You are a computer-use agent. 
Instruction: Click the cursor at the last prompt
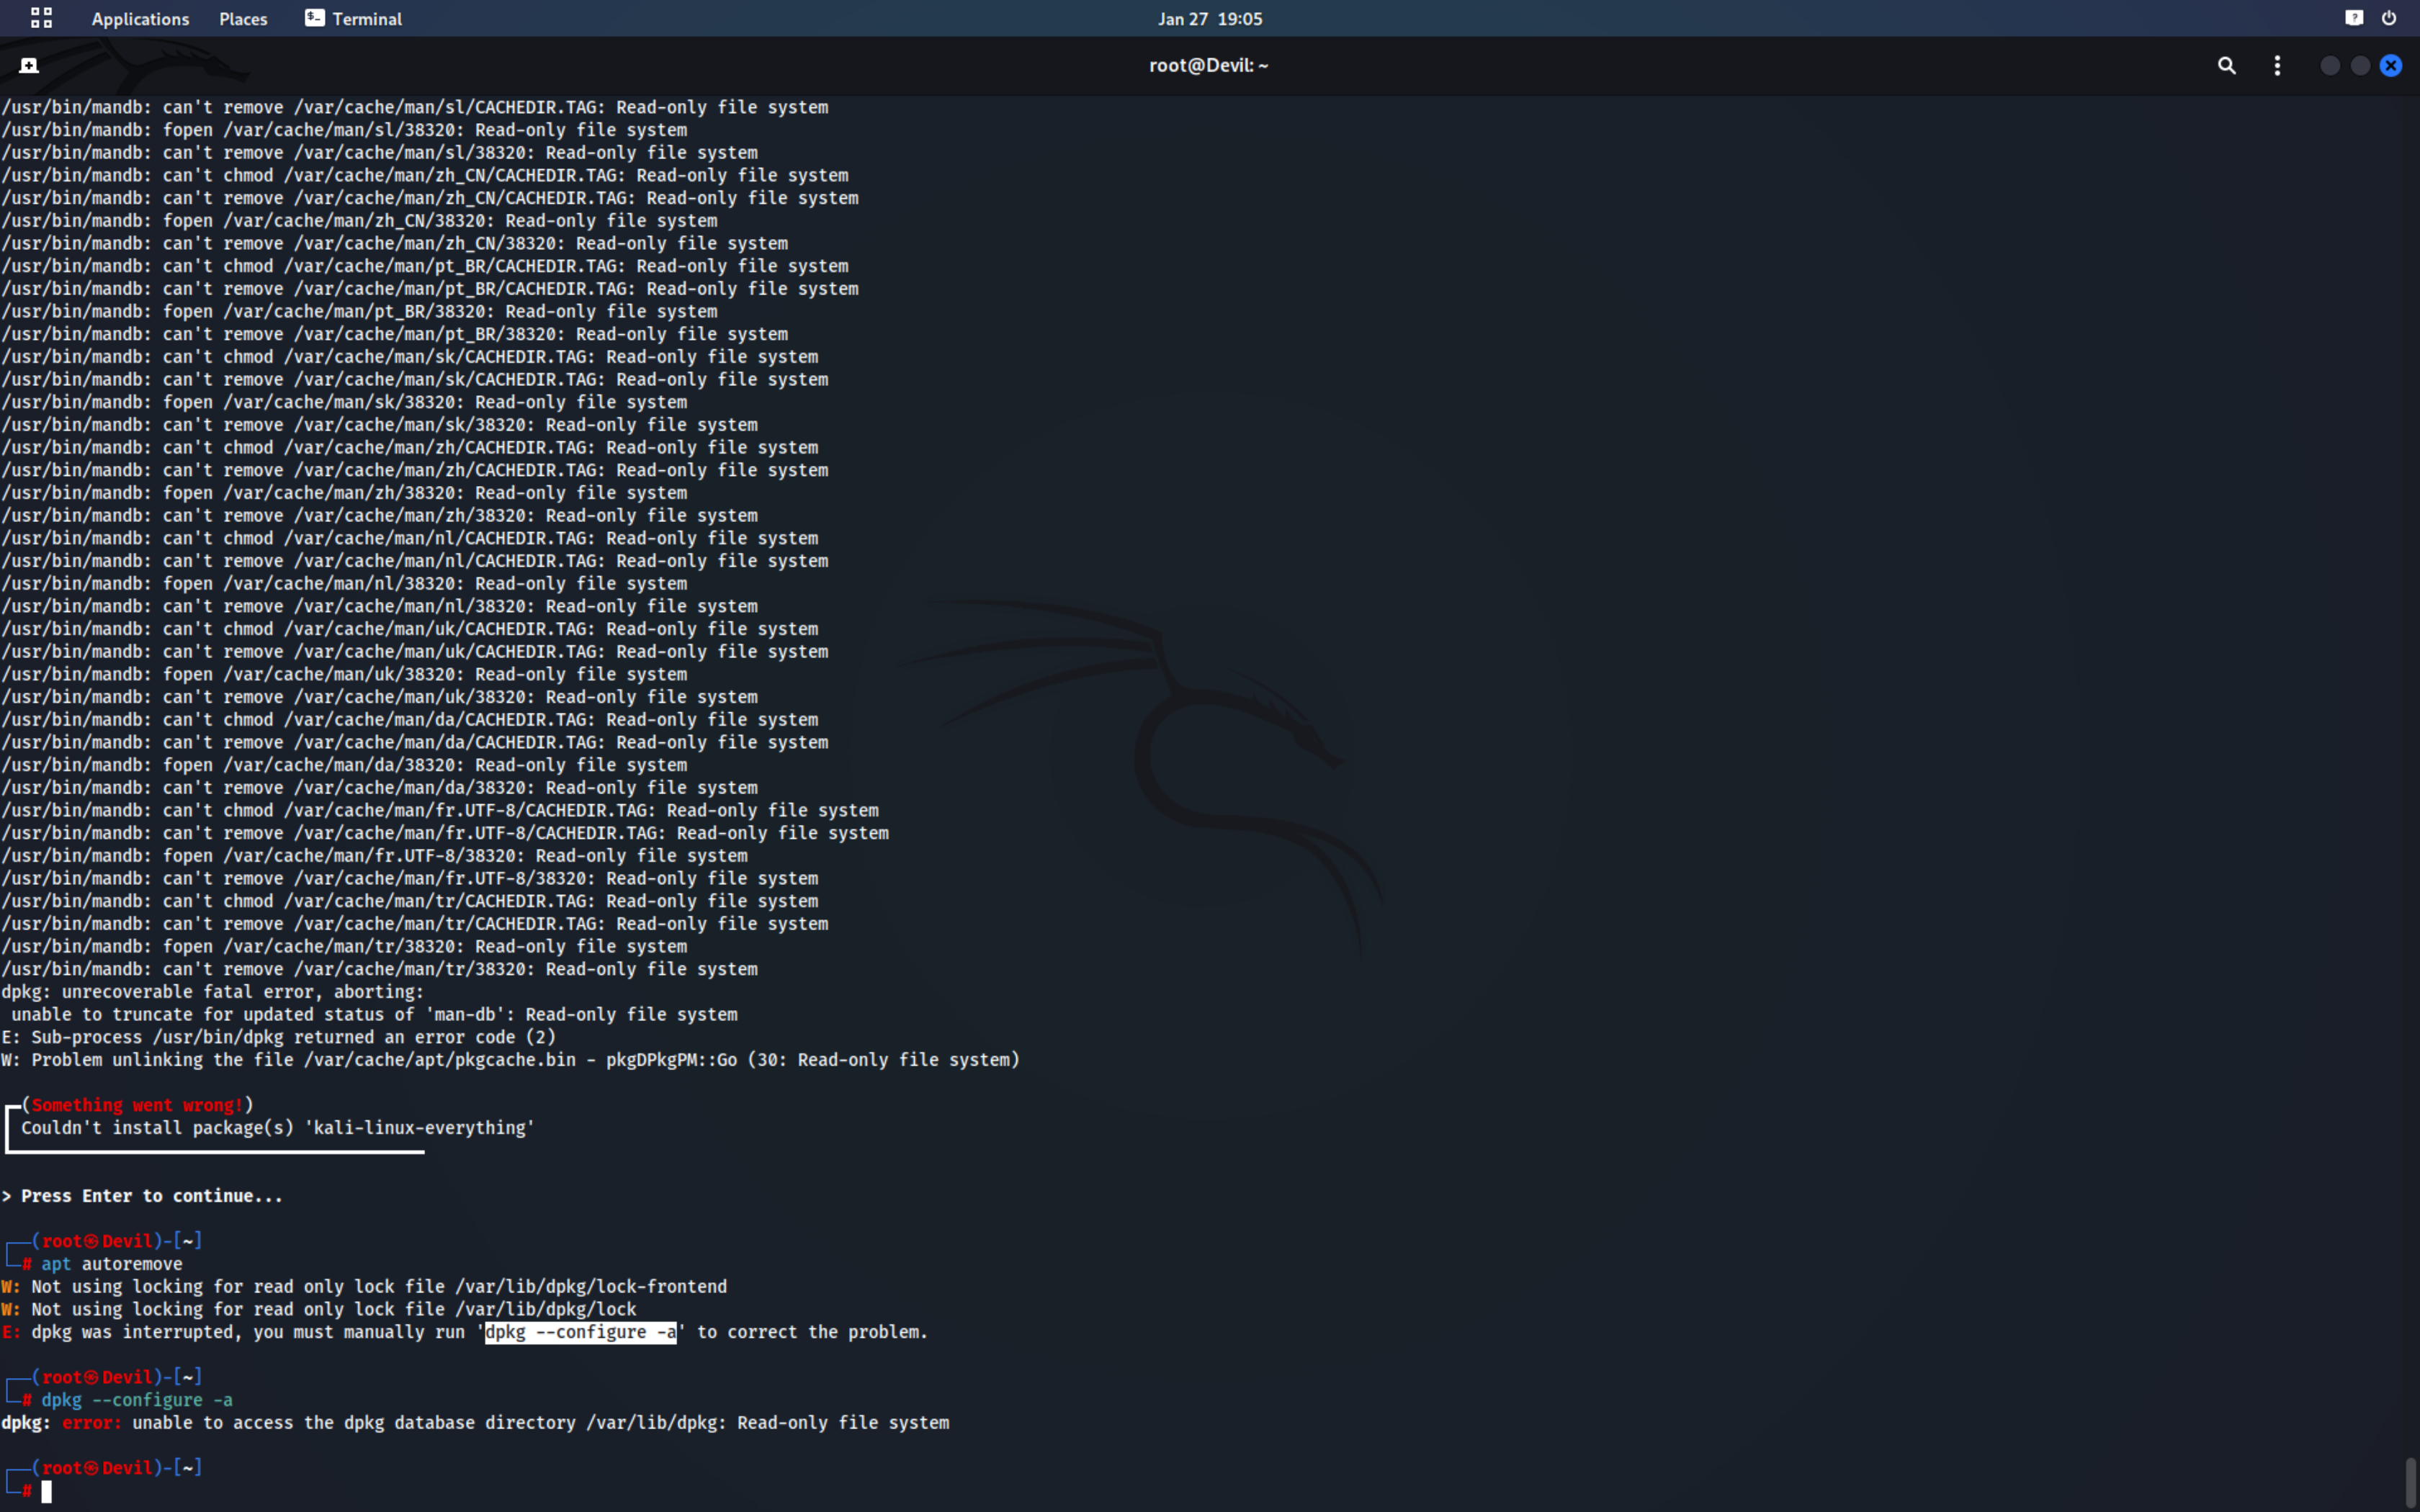(46, 1491)
